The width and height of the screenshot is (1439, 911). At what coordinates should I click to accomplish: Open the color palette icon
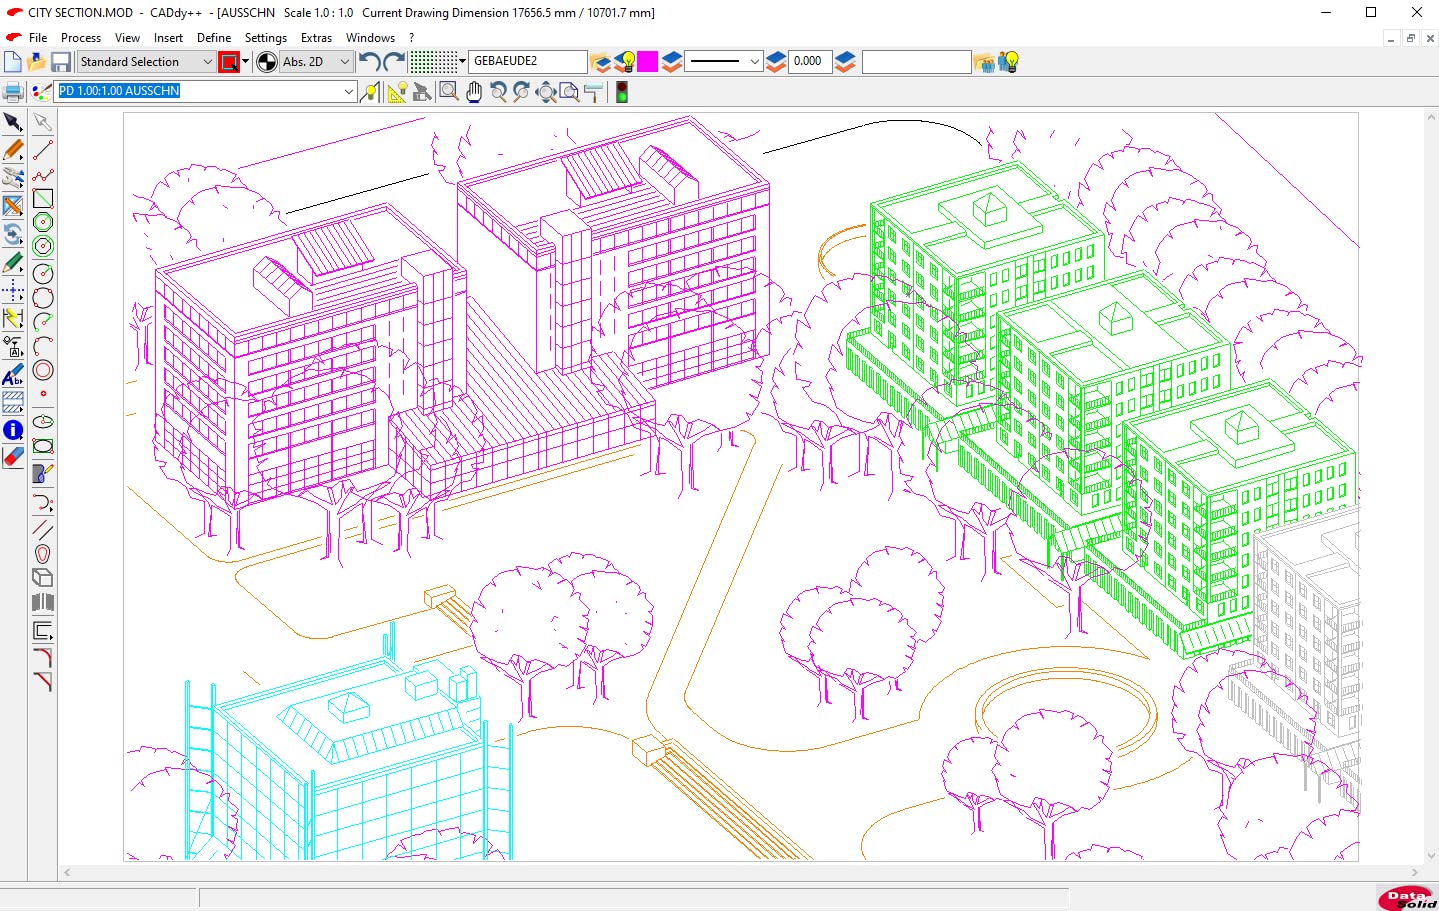[x=41, y=92]
